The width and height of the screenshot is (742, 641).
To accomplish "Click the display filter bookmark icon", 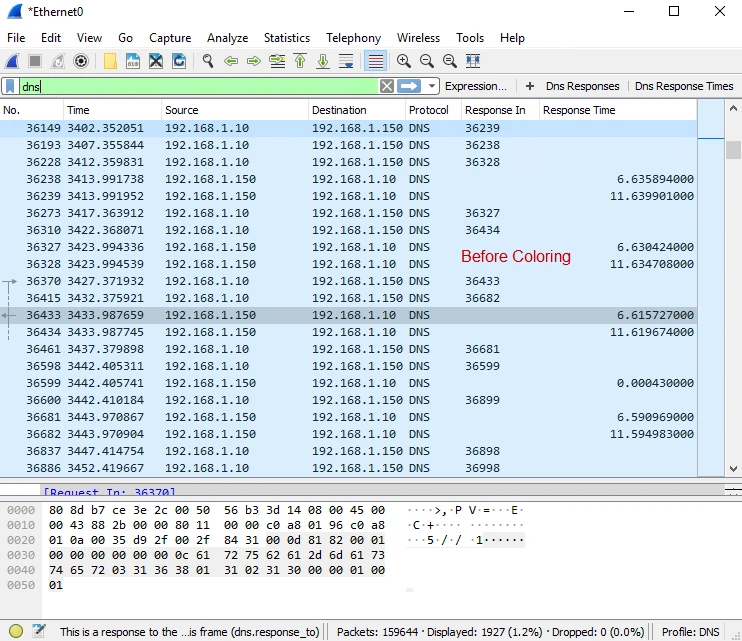I will (x=10, y=87).
